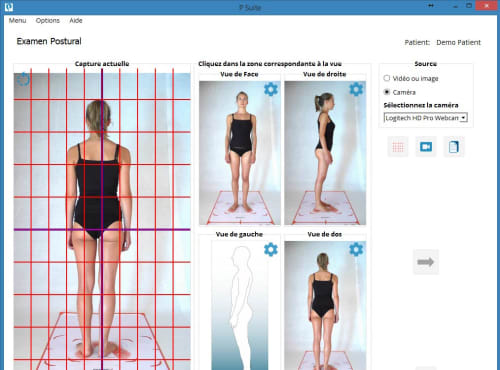Assign capture to the Vue de droite zone
500x370 pixels.
325,153
